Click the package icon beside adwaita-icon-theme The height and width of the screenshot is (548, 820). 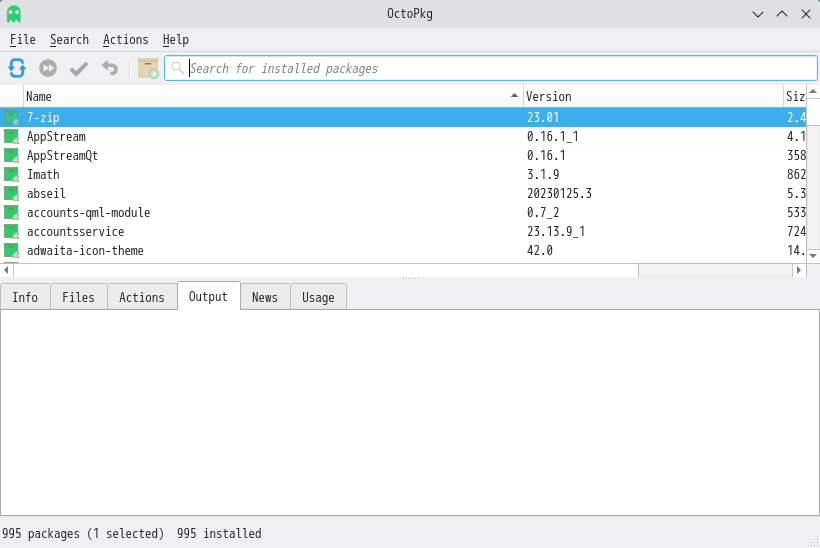(12, 250)
